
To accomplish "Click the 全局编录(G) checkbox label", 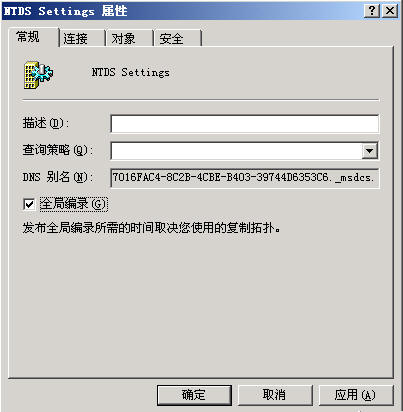I will pos(73,204).
